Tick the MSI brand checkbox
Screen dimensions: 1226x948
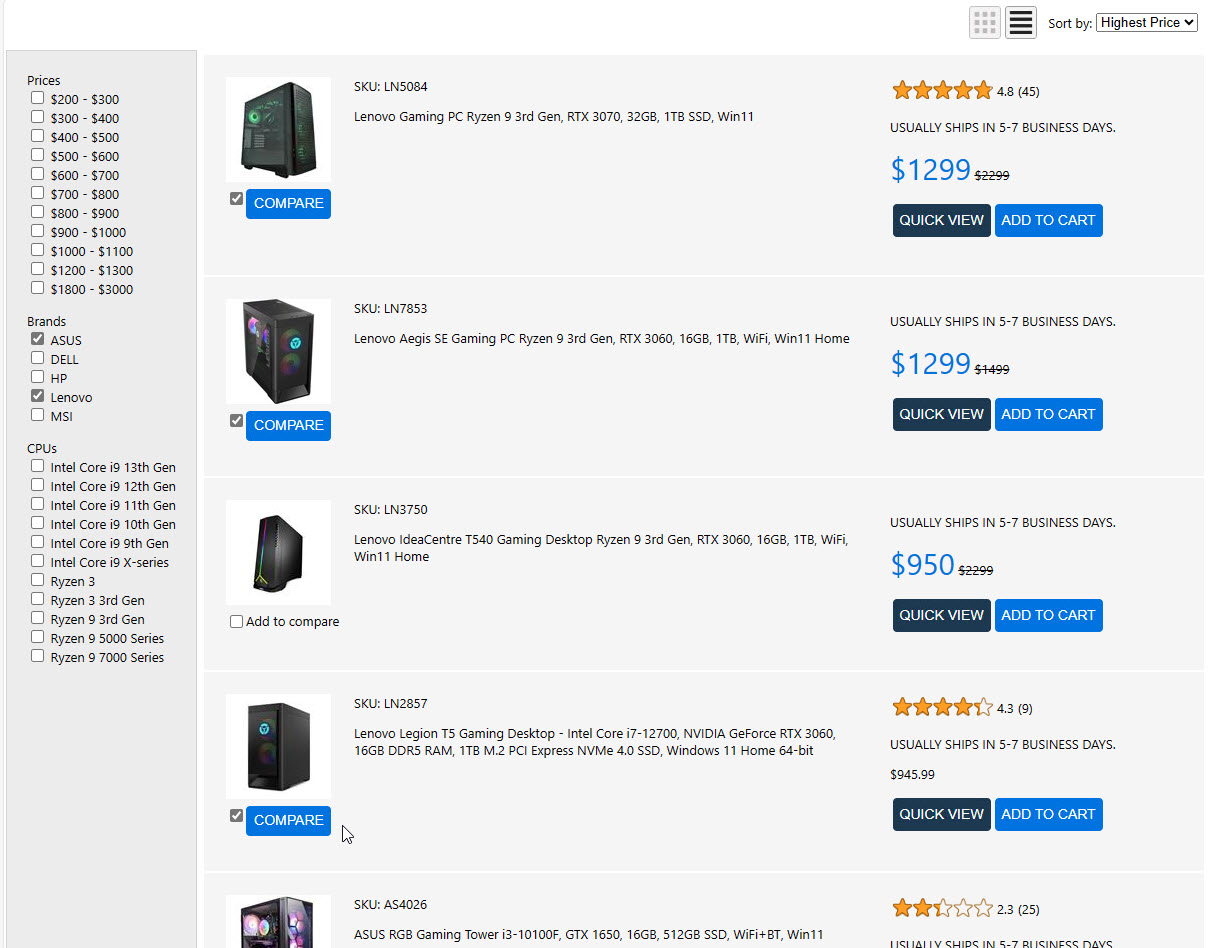tap(38, 415)
